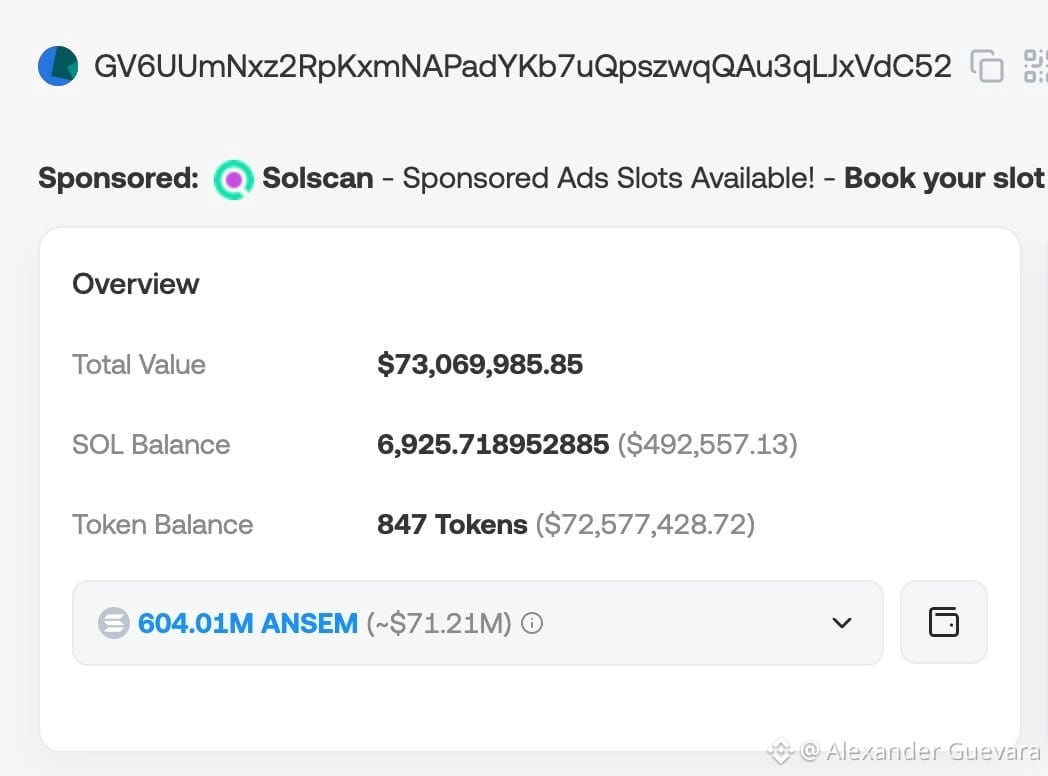The width and height of the screenshot is (1048, 776).
Task: Click the Solscan sponsored name link
Action: [x=317, y=178]
